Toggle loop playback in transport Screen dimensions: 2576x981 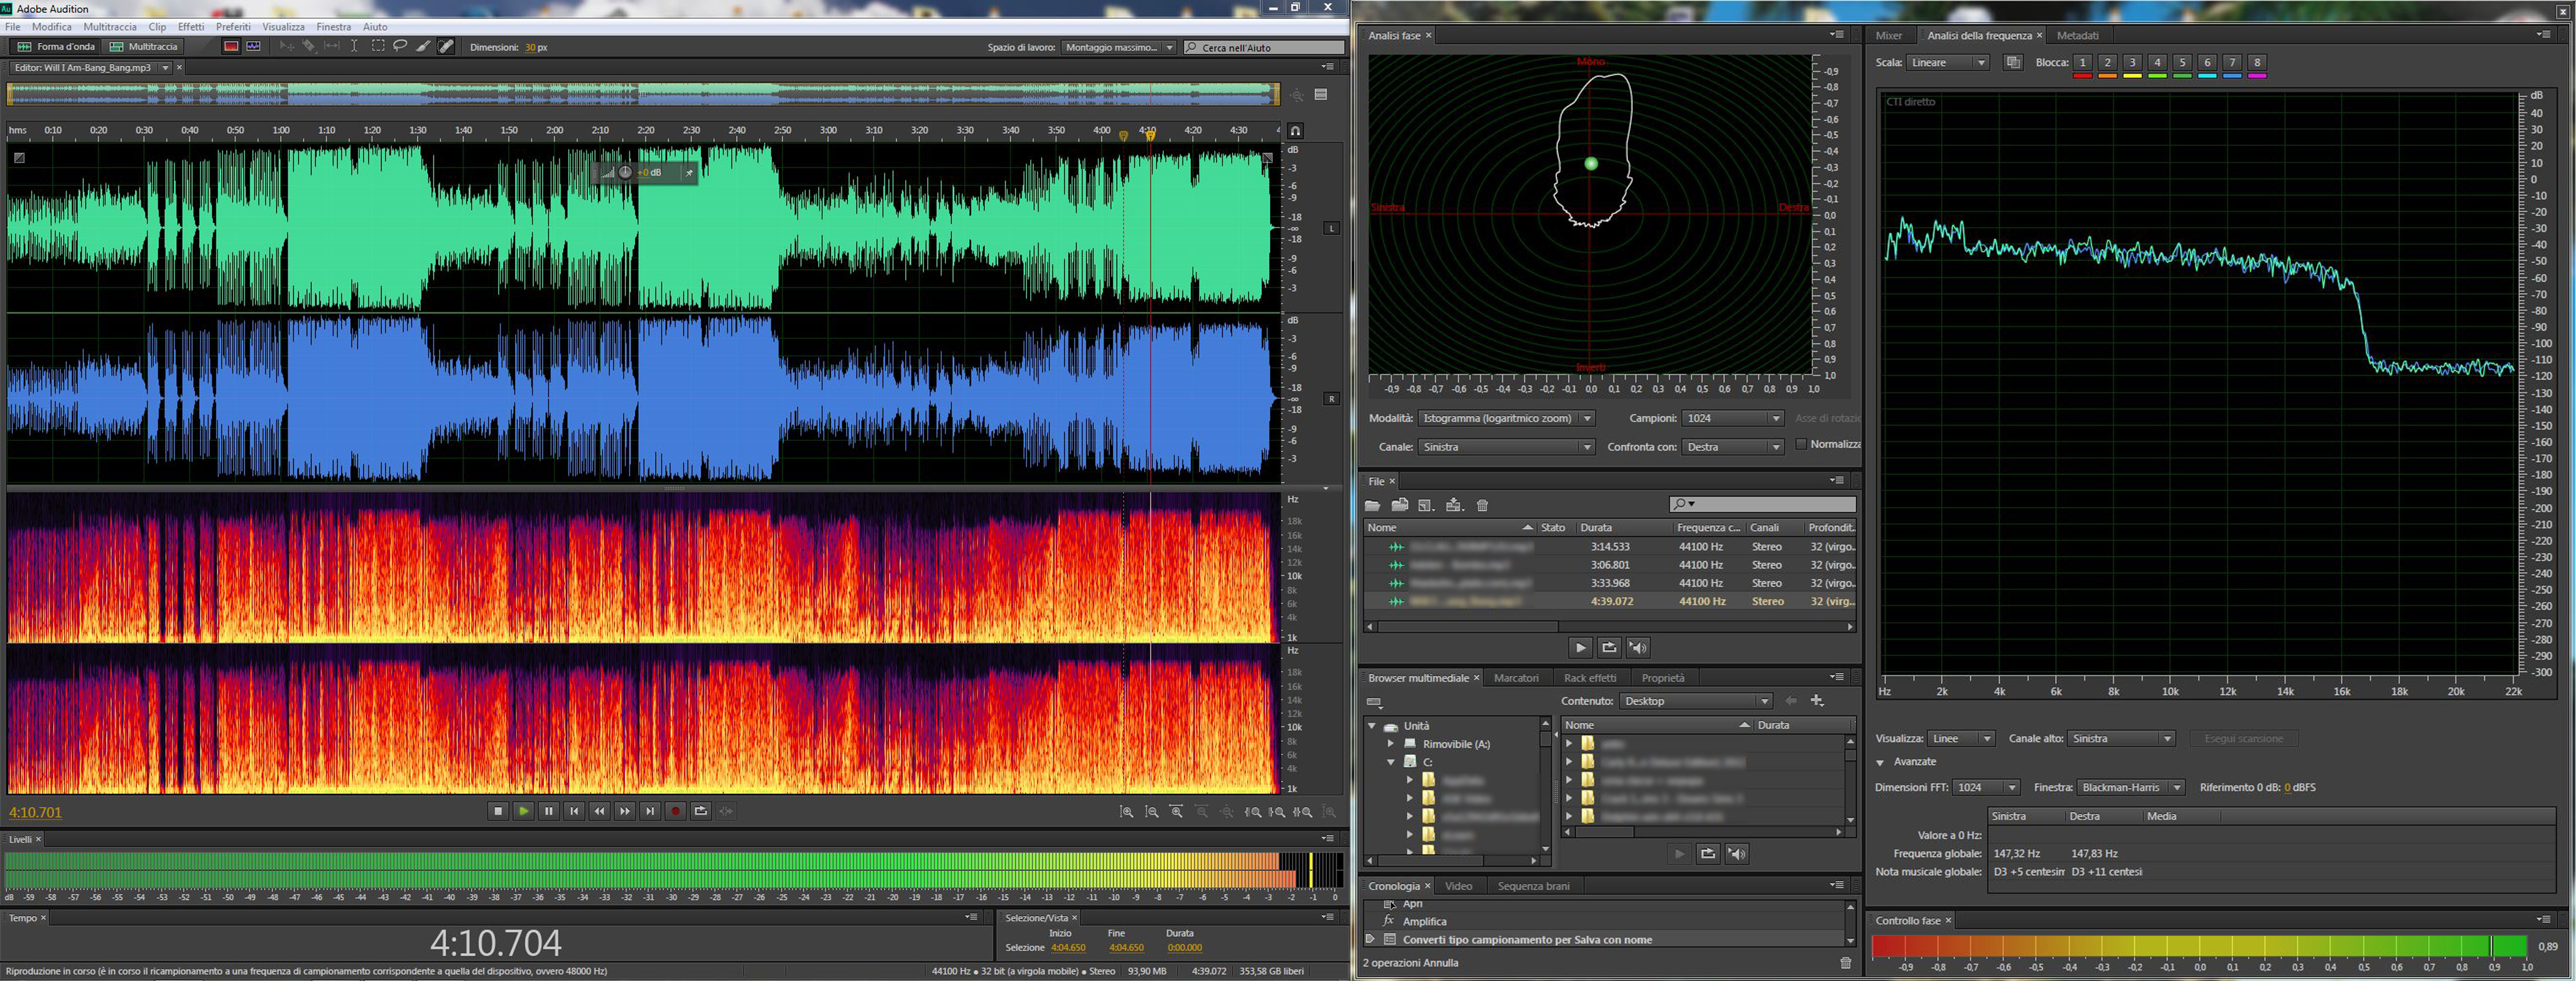701,811
